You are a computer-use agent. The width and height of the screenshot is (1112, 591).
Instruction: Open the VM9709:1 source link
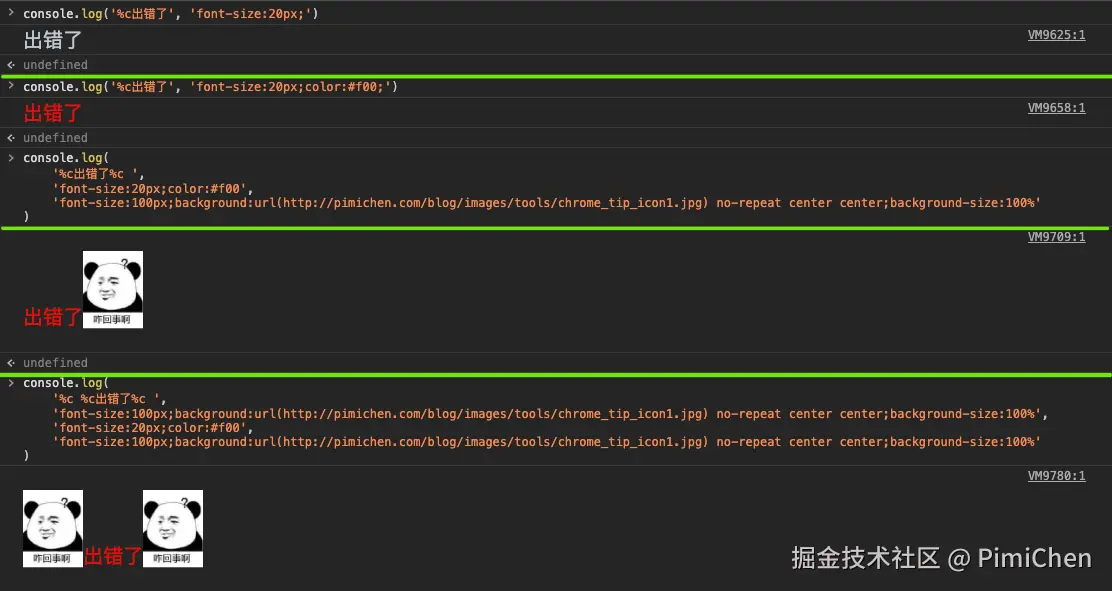click(x=1056, y=236)
